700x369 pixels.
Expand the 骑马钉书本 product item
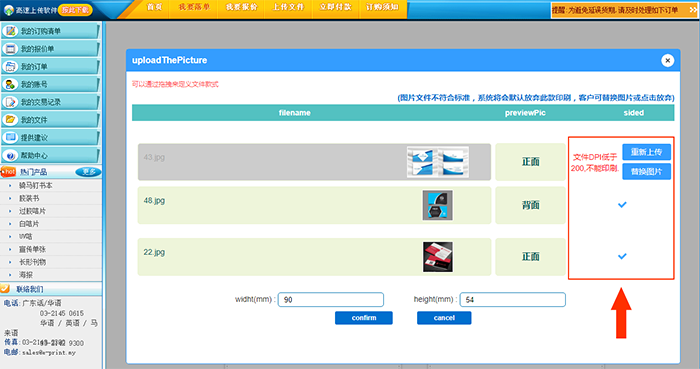[35, 185]
